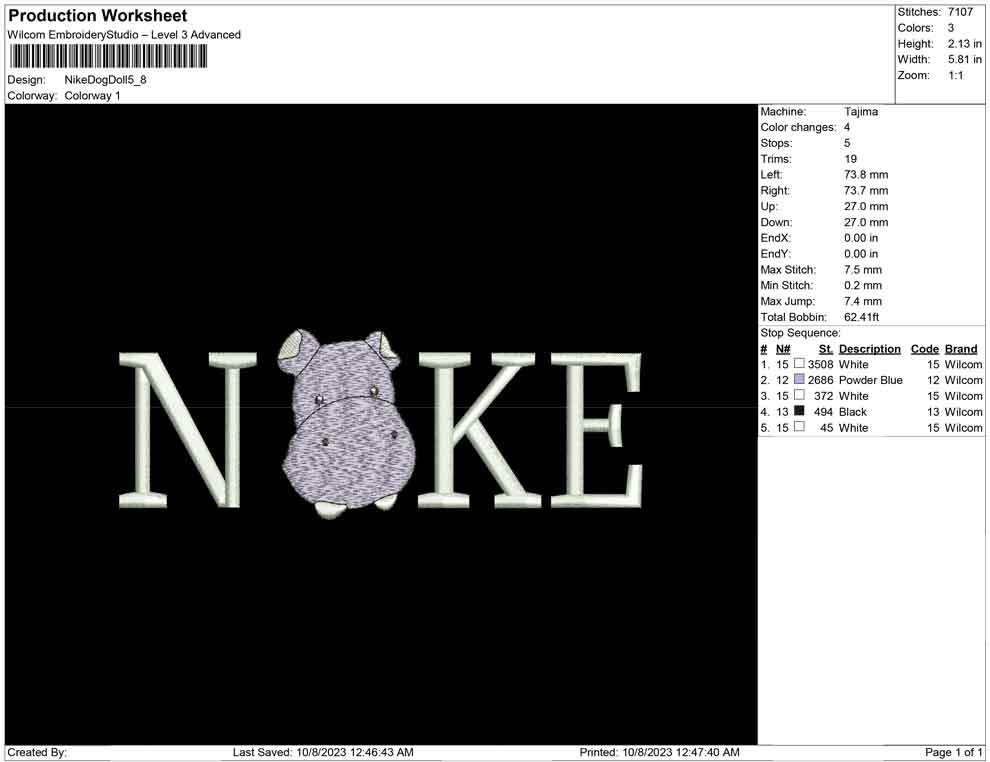The image size is (990, 762).
Task: Click the white swatch for stop 5
Action: (x=799, y=427)
